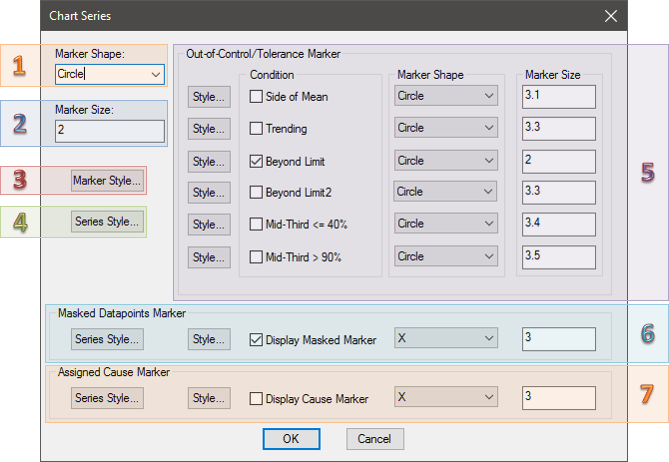Click the Beyond Limit marker size field

558,161
